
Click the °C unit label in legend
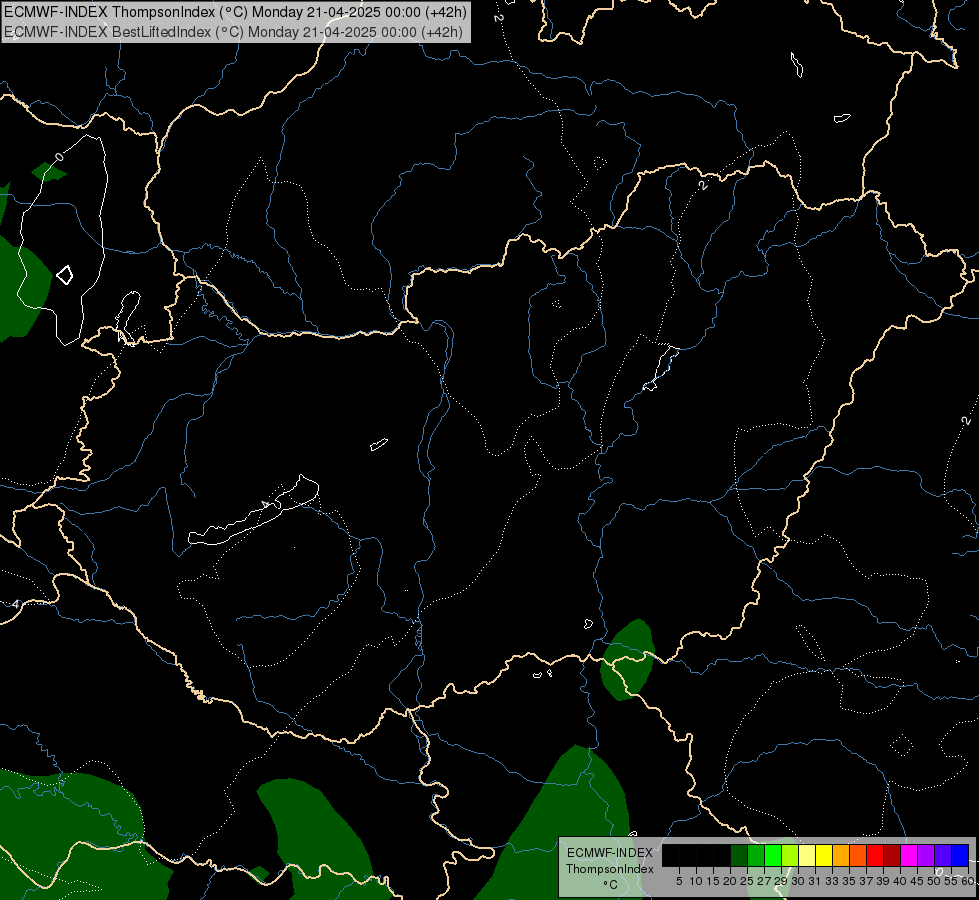[x=609, y=884]
